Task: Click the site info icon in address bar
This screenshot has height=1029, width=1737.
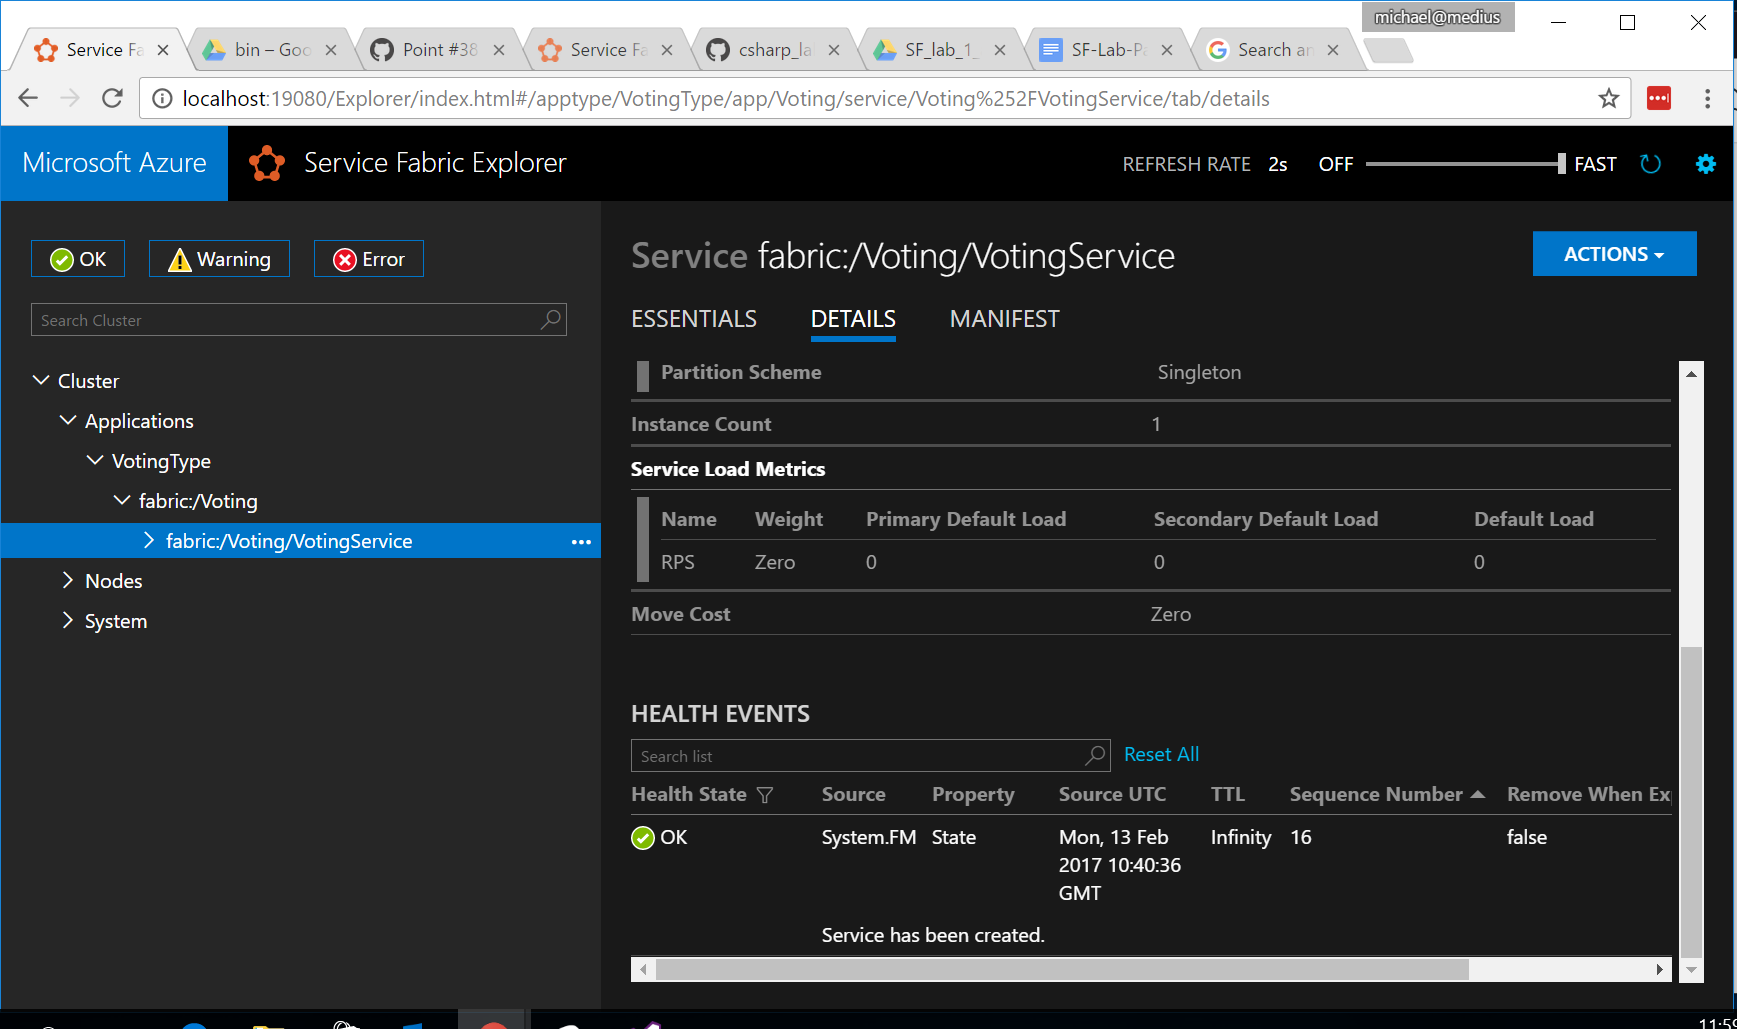Action: click(x=162, y=98)
